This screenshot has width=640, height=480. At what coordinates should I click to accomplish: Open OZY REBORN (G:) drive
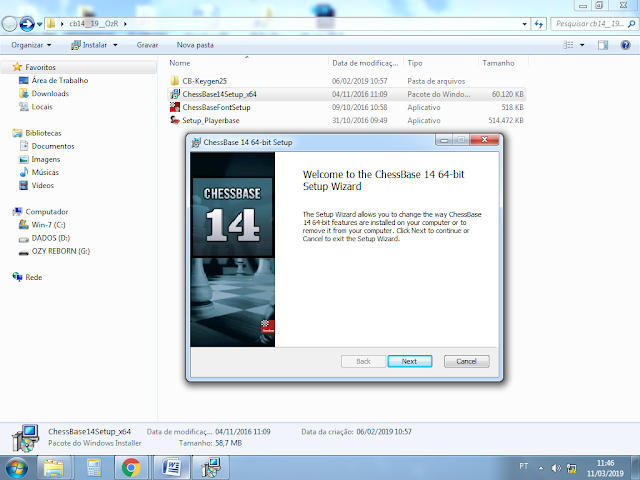[x=61, y=251]
